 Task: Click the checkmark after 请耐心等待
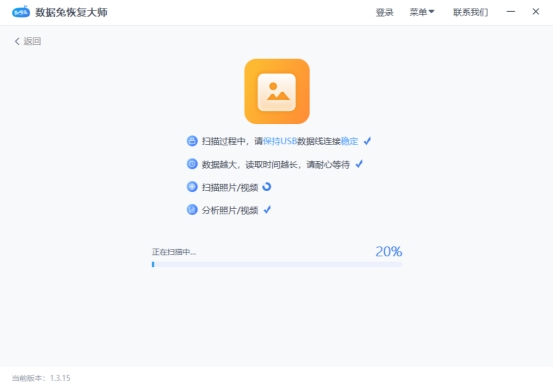[359, 164]
